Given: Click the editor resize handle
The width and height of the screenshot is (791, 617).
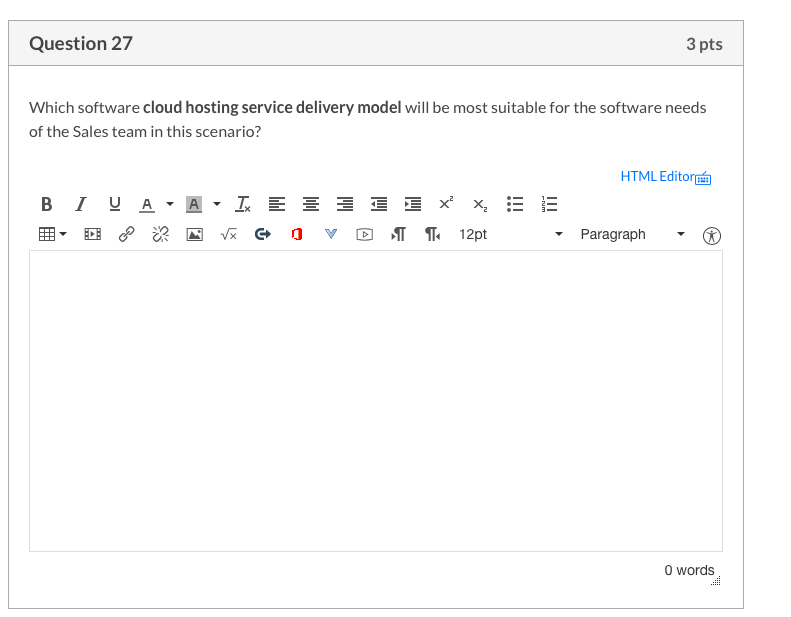Looking at the screenshot, I should click(716, 581).
